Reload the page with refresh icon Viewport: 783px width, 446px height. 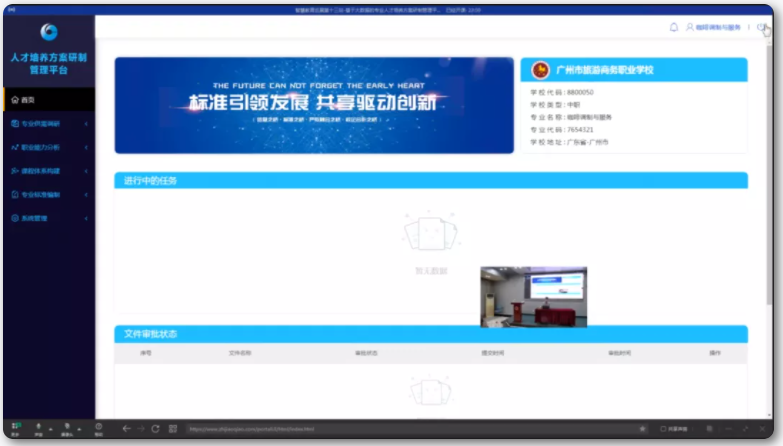click(x=155, y=429)
